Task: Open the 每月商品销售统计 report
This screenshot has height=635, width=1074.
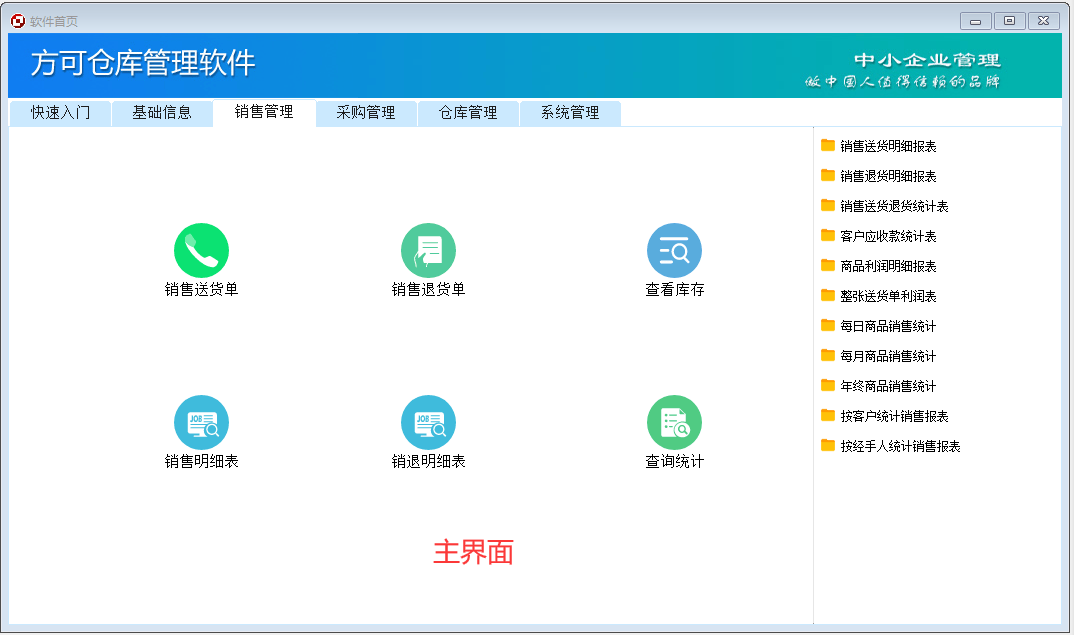Action: click(888, 356)
